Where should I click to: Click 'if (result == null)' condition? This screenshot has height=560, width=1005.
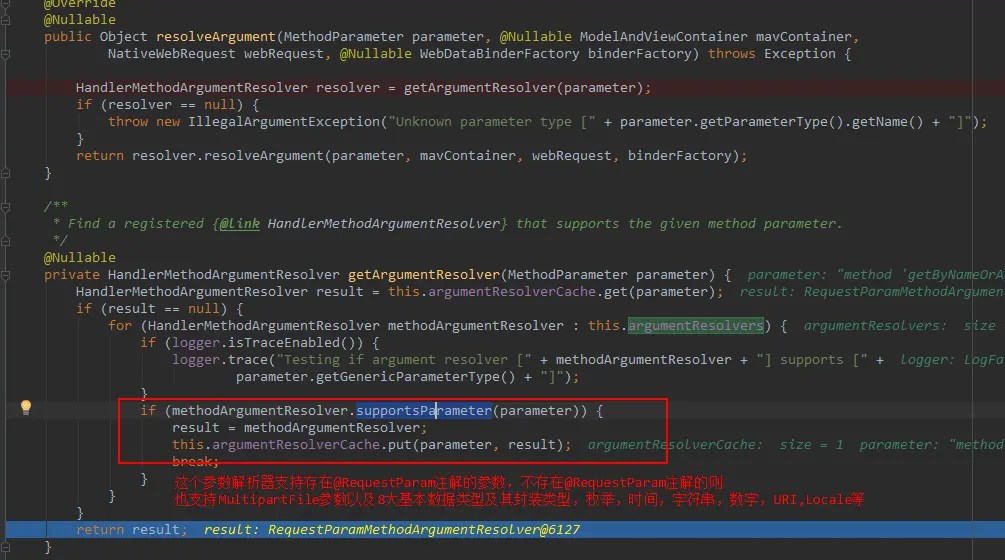point(160,309)
